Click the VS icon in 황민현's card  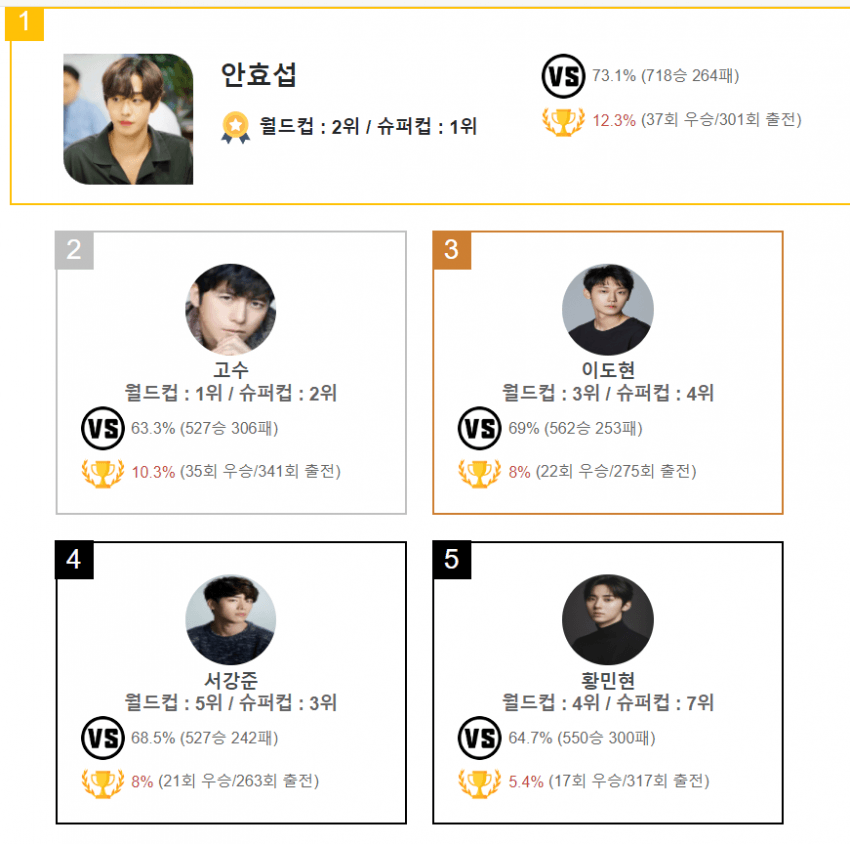(479, 738)
